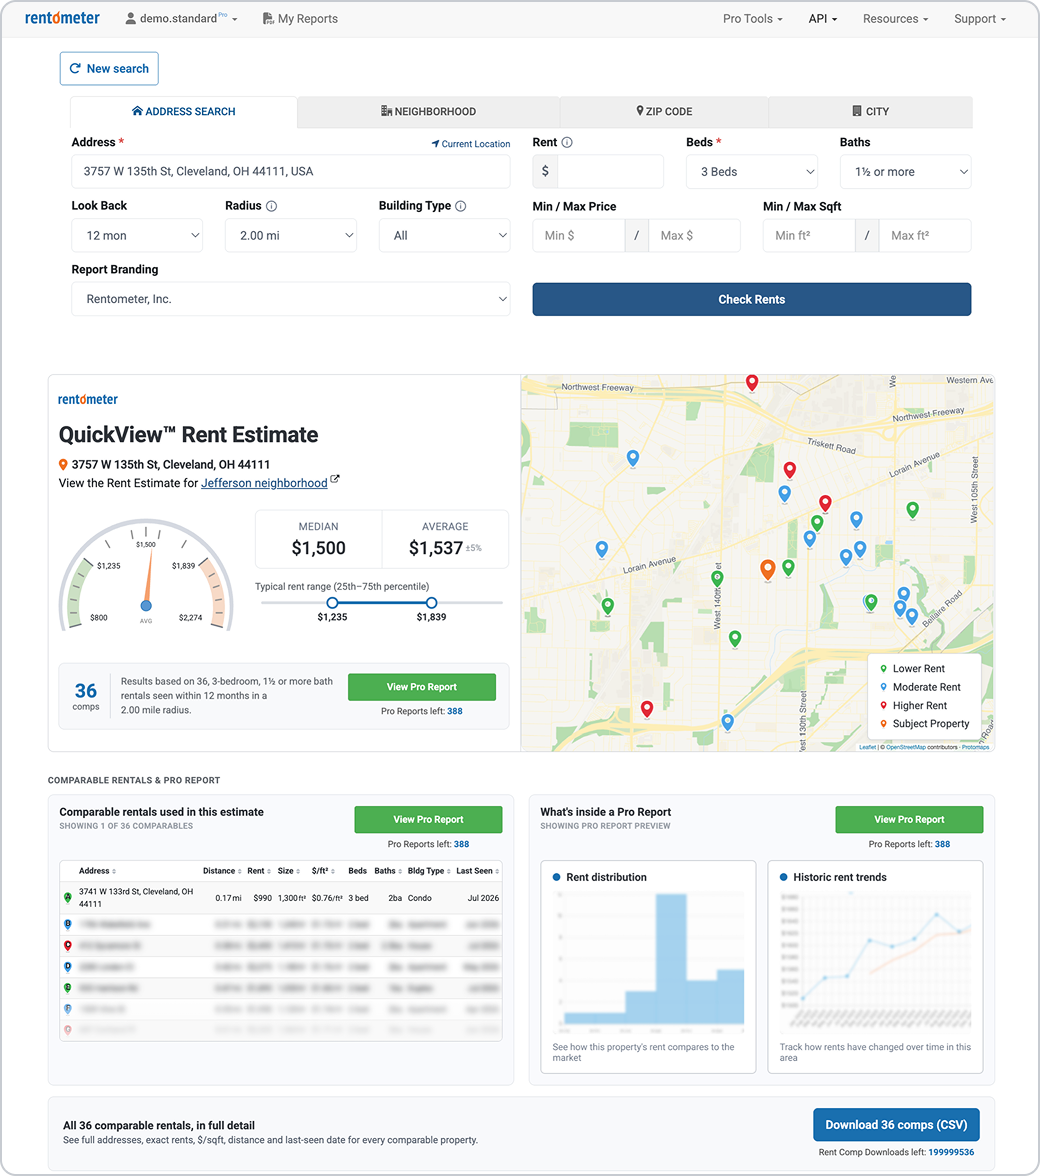Viewport: 1040px width, 1176px height.
Task: Click the Building Type info icon
Action: 460,206
